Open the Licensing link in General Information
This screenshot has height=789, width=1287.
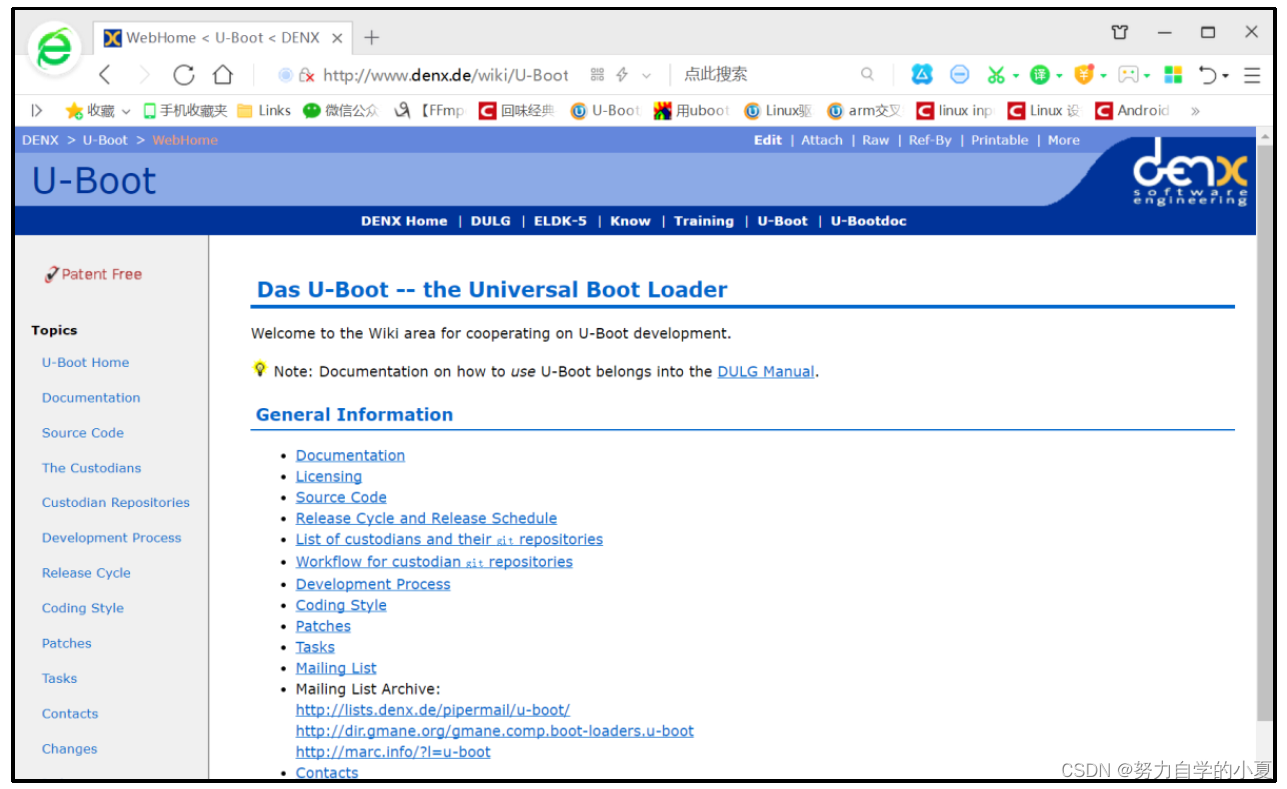tap(329, 476)
